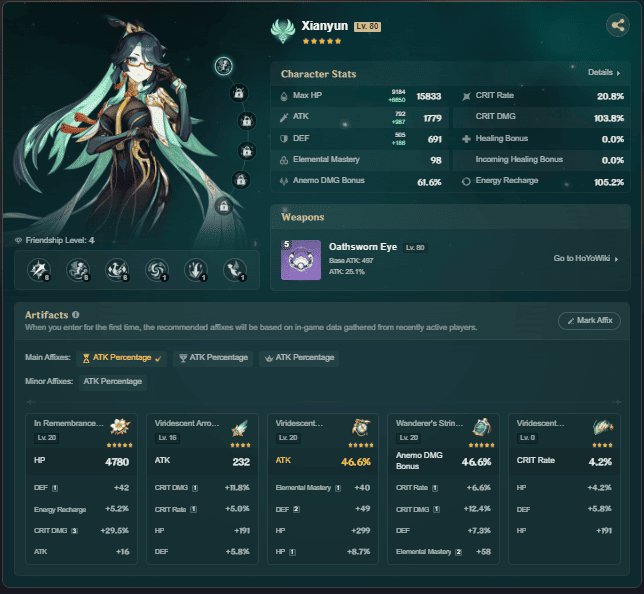Click the Energy Recharge 105.2% value
The height and width of the screenshot is (594, 644).
pos(609,182)
